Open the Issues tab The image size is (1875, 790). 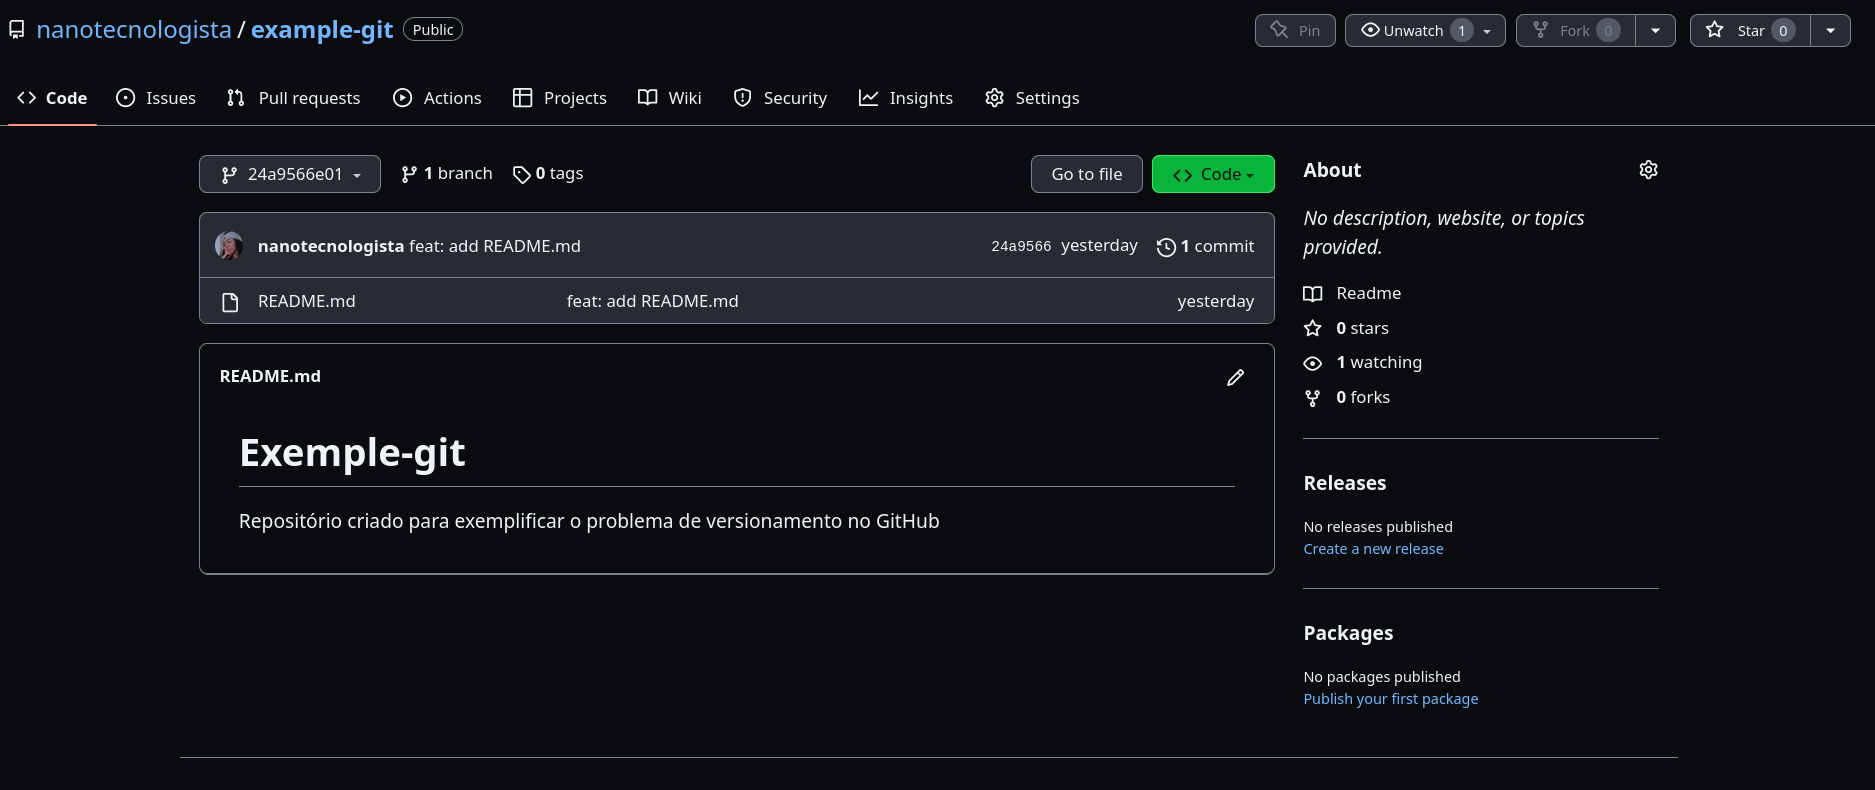[x=156, y=98]
